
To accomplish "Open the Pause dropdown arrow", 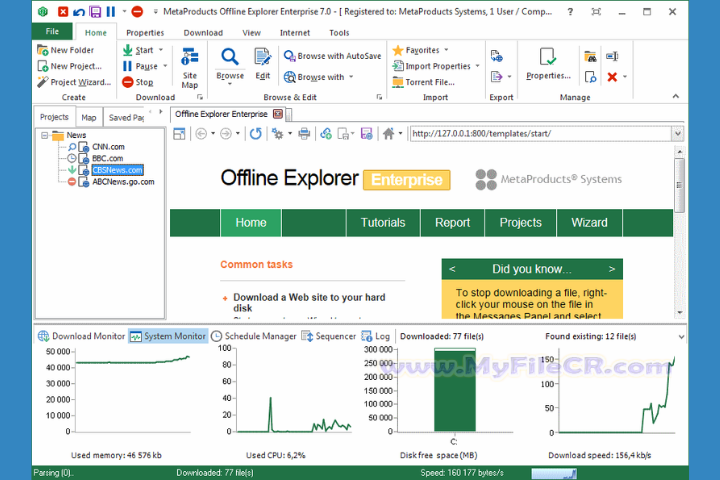I will click(165, 66).
